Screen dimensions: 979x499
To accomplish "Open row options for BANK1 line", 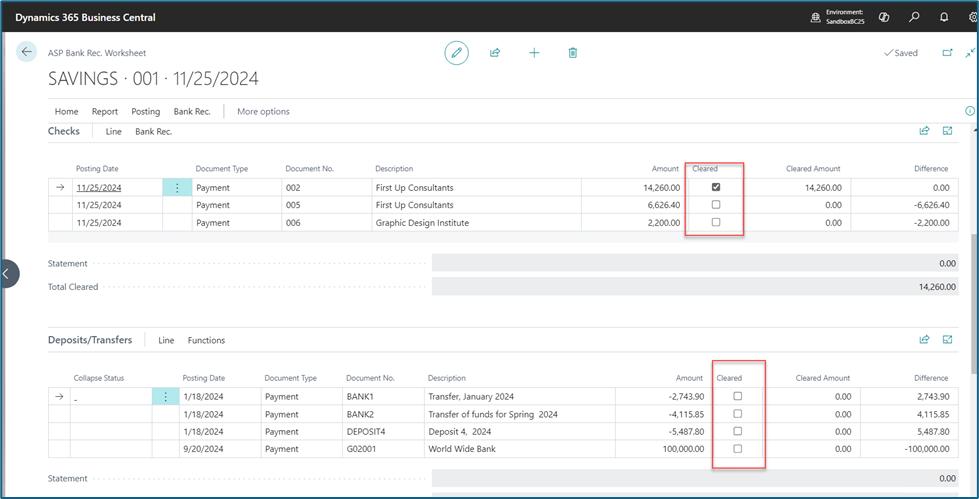I will (x=166, y=397).
